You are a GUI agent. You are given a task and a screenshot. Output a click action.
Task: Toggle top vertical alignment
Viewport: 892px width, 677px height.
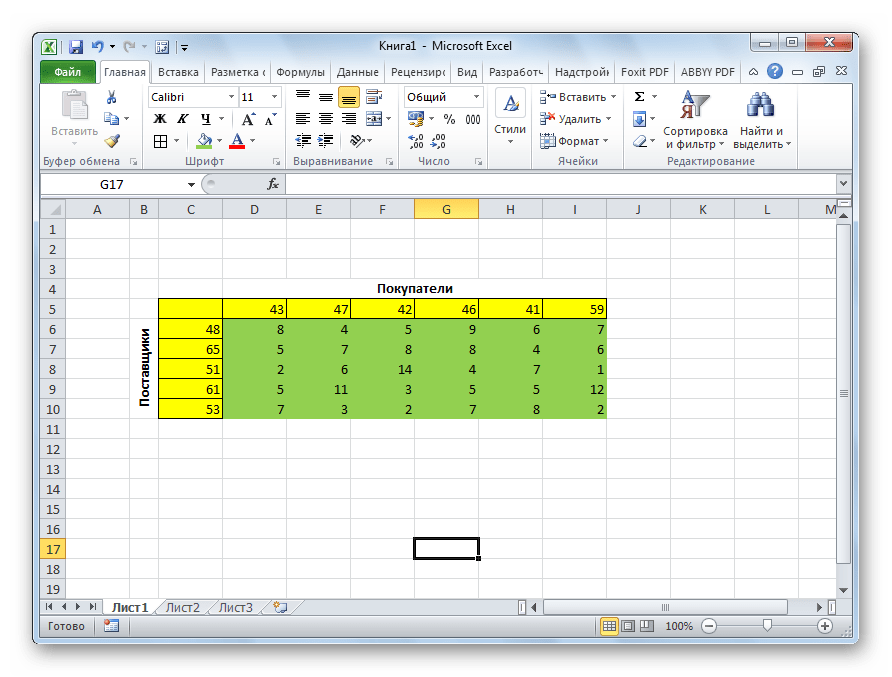303,97
